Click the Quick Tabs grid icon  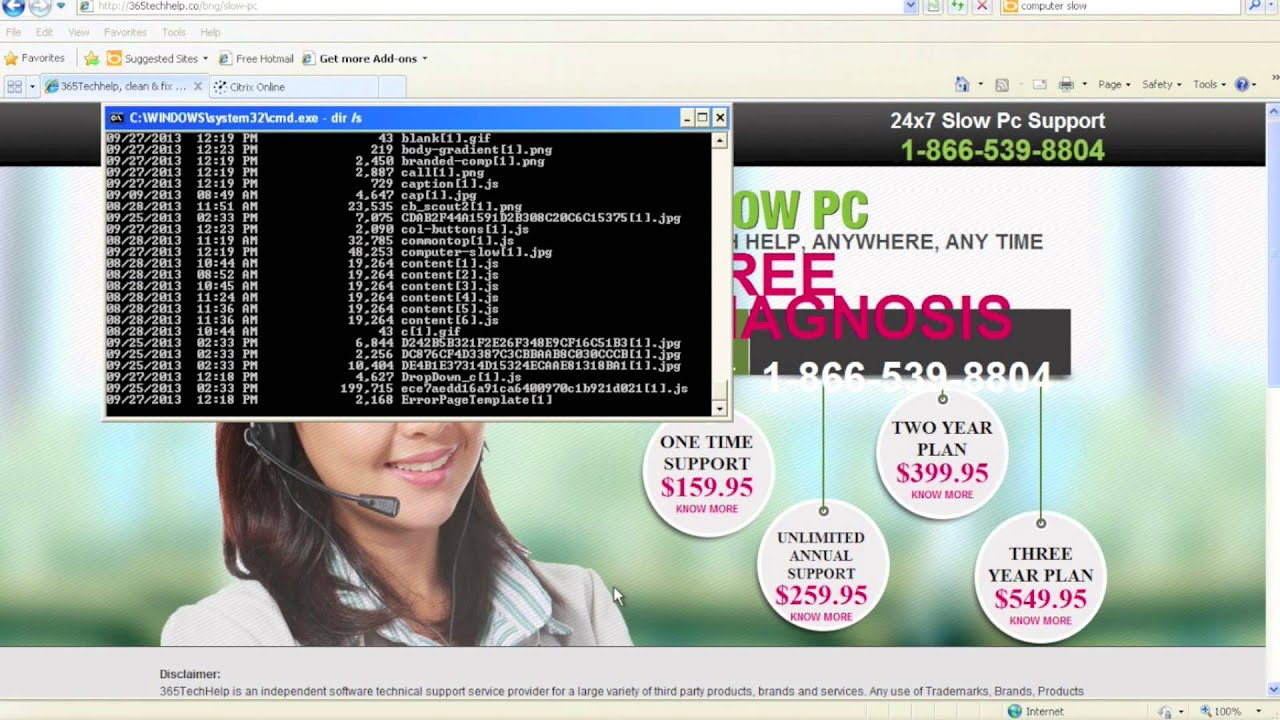click(x=14, y=87)
